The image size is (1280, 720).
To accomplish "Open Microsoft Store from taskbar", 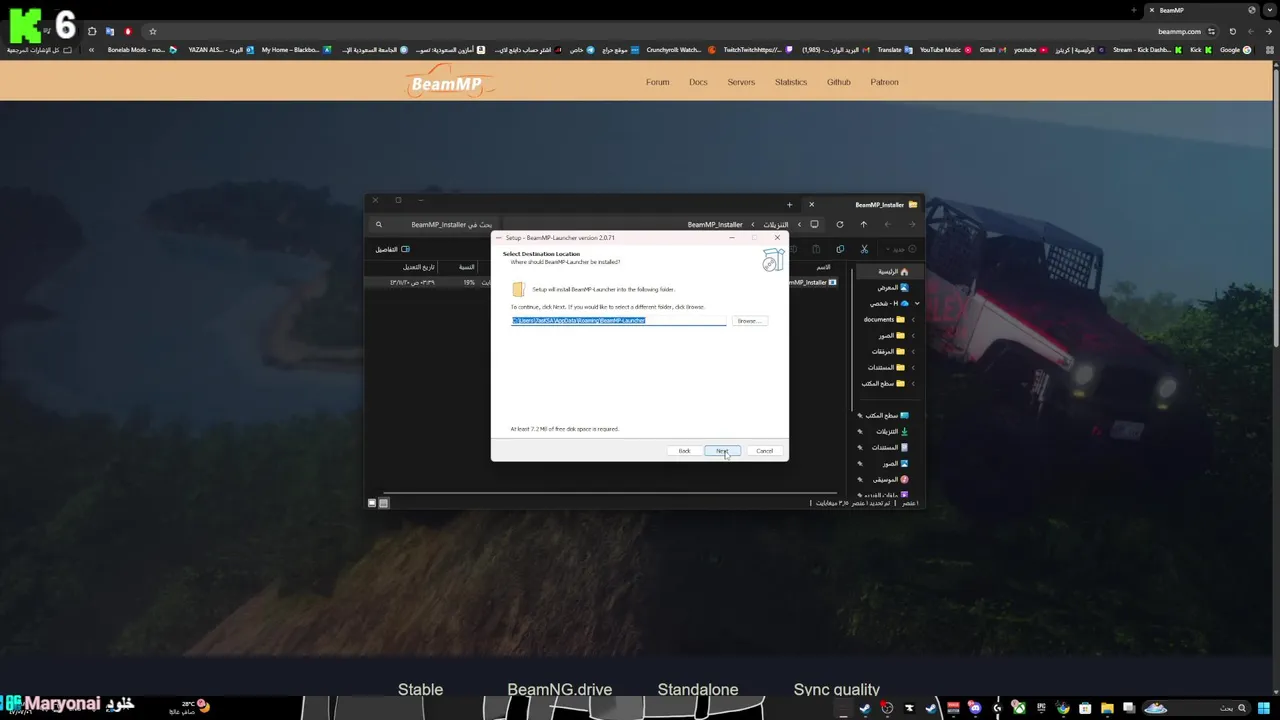I will click(1085, 709).
